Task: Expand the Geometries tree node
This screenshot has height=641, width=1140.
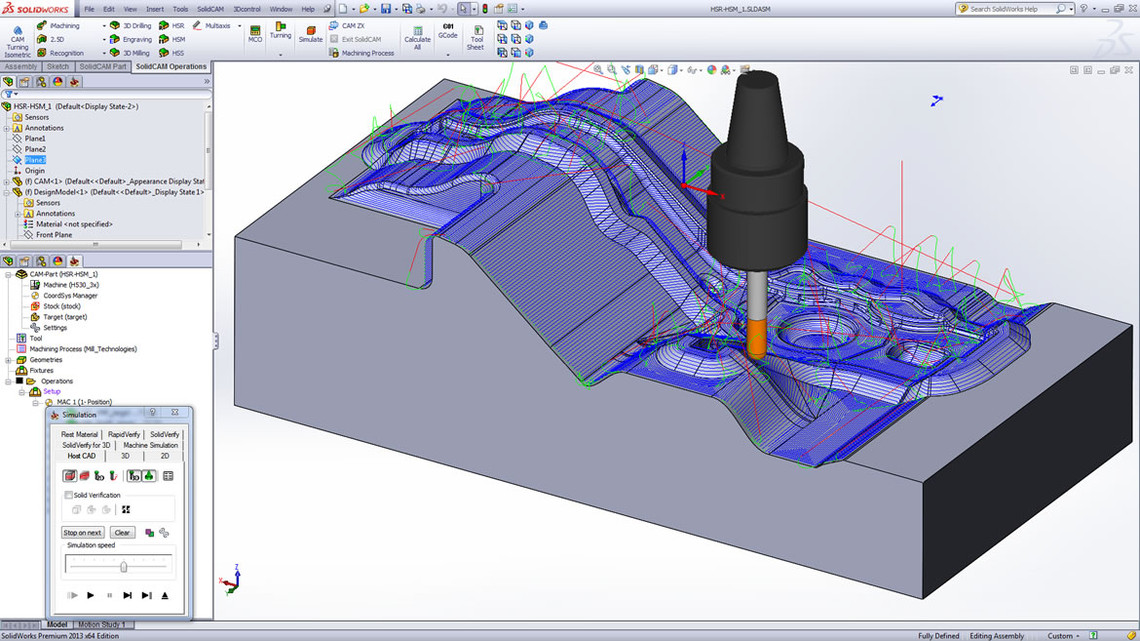Action: [x=8, y=360]
